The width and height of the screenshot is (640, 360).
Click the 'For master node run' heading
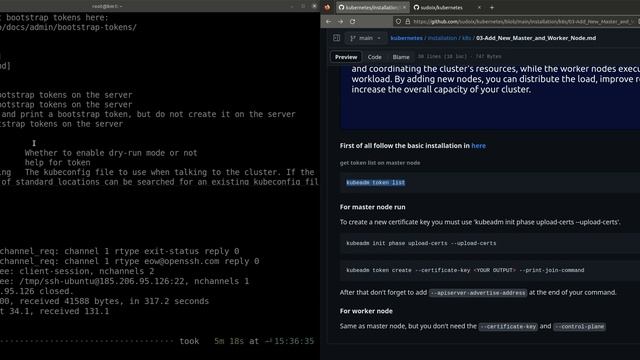[x=372, y=207]
